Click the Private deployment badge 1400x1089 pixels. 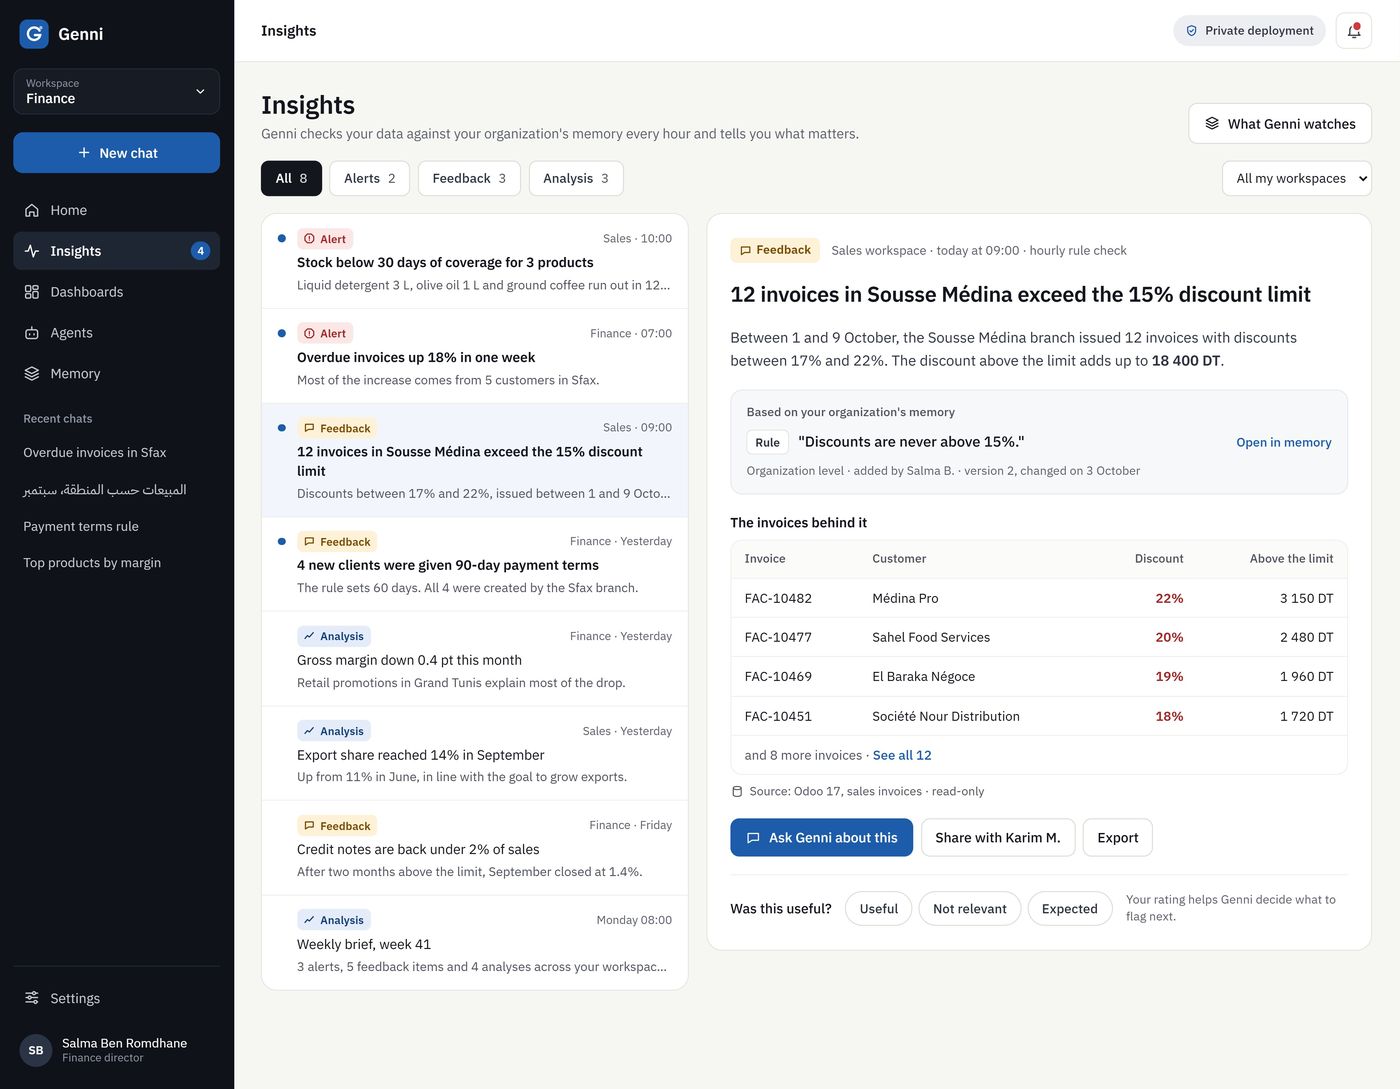tap(1249, 31)
